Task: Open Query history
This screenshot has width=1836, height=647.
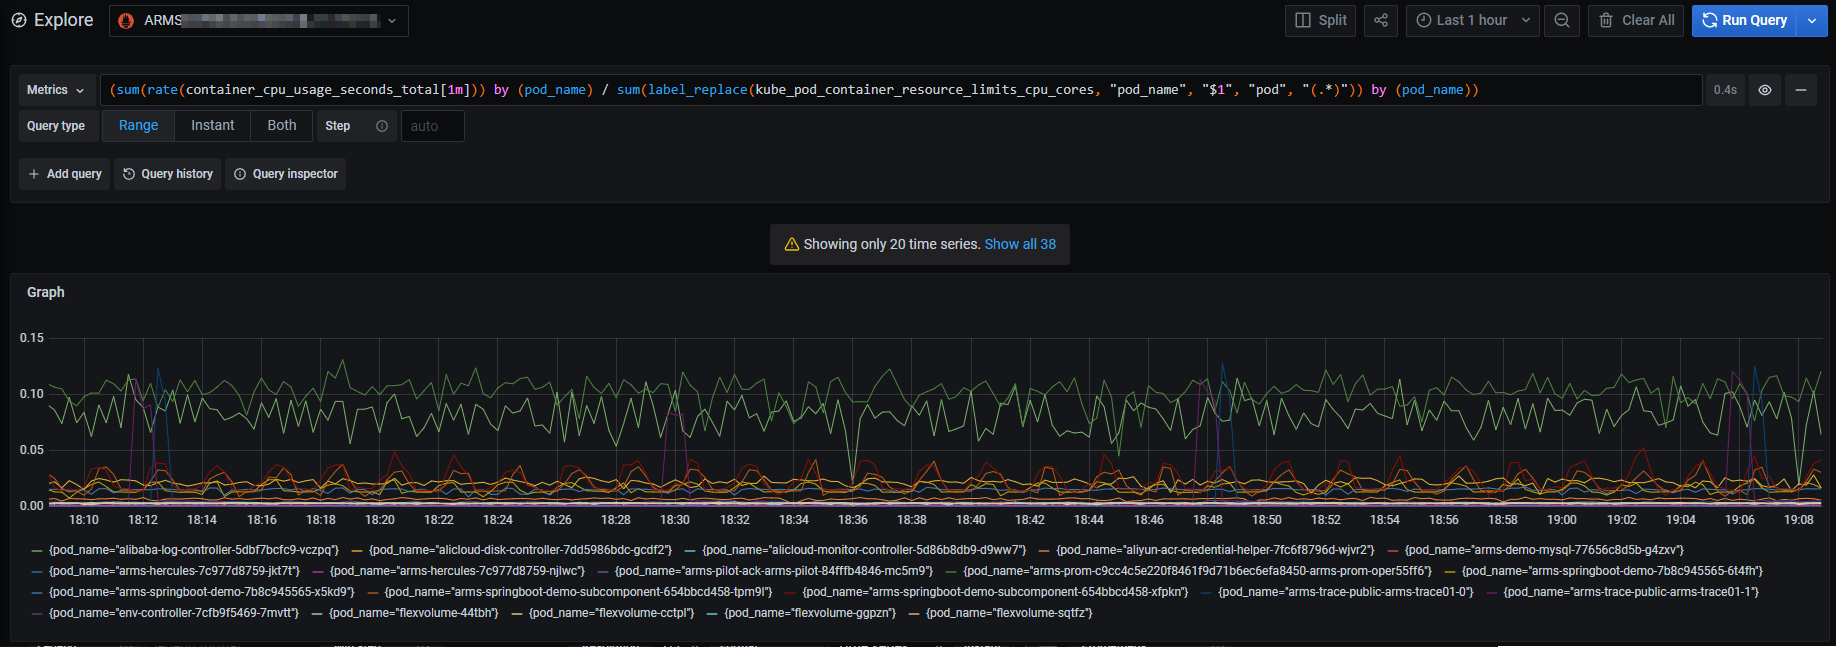Action: [x=168, y=174]
